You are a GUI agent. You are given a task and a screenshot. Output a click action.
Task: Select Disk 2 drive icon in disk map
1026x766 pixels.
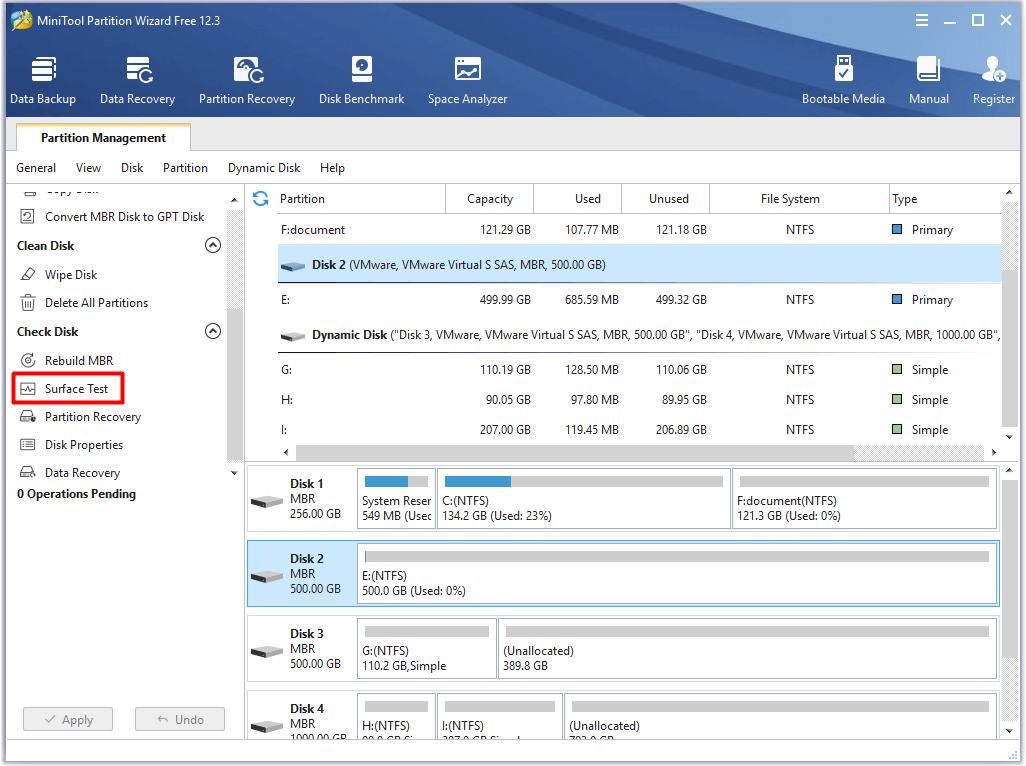[x=267, y=576]
